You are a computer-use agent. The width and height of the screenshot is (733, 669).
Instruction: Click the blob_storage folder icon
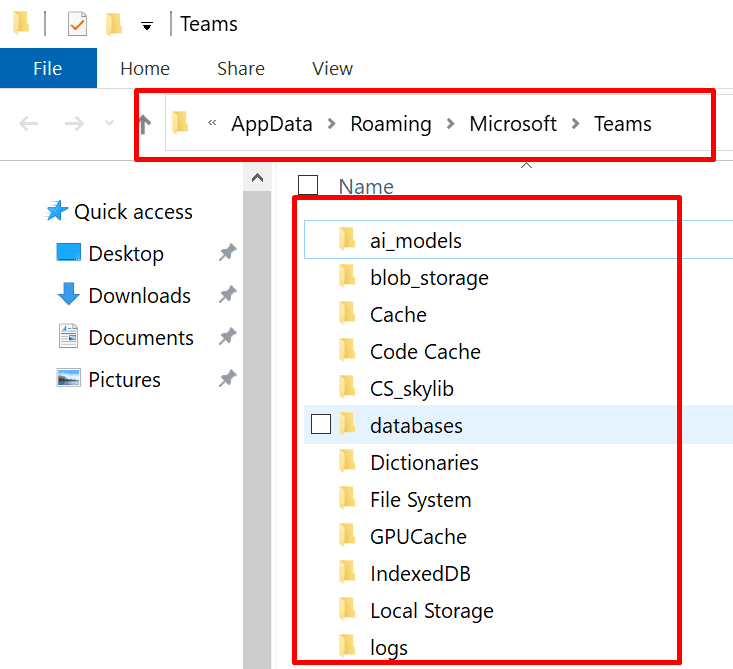[347, 275]
